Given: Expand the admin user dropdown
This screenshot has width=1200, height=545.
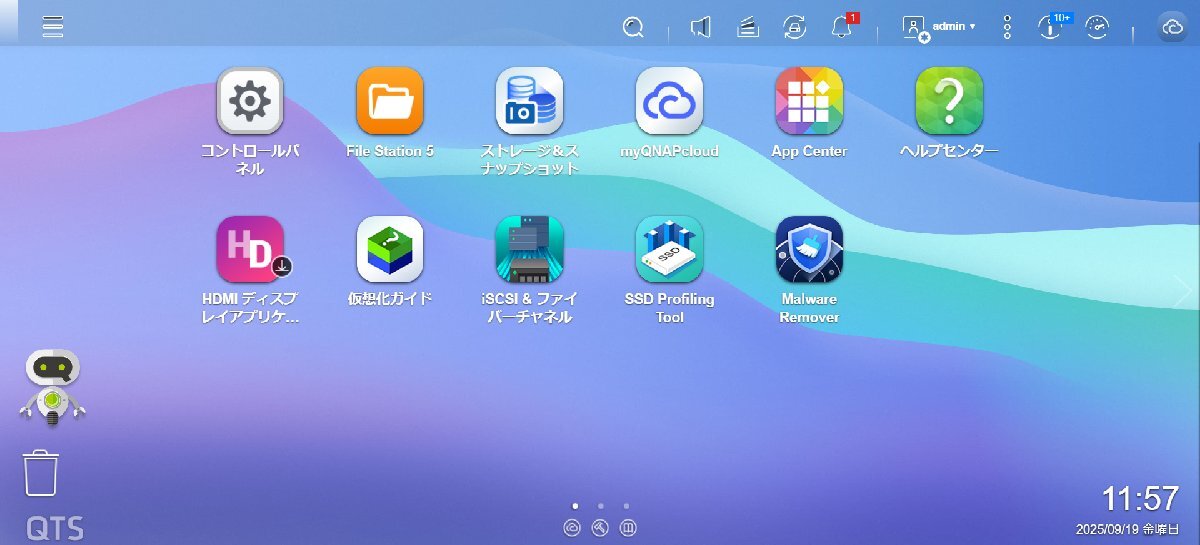Looking at the screenshot, I should [x=939, y=27].
